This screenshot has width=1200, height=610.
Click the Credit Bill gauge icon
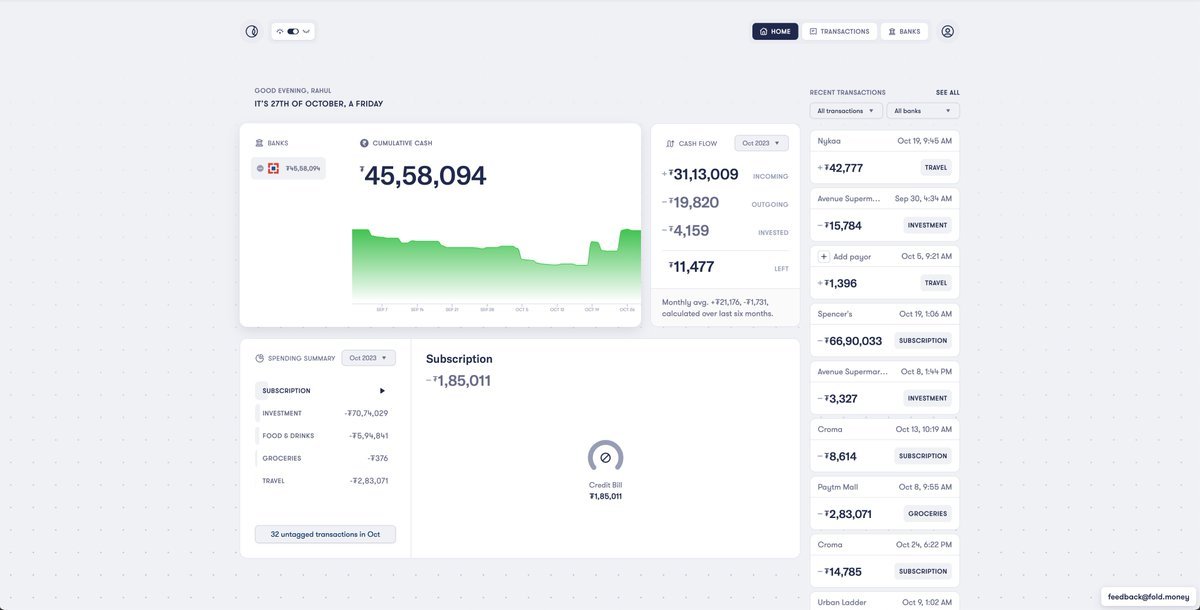click(605, 457)
